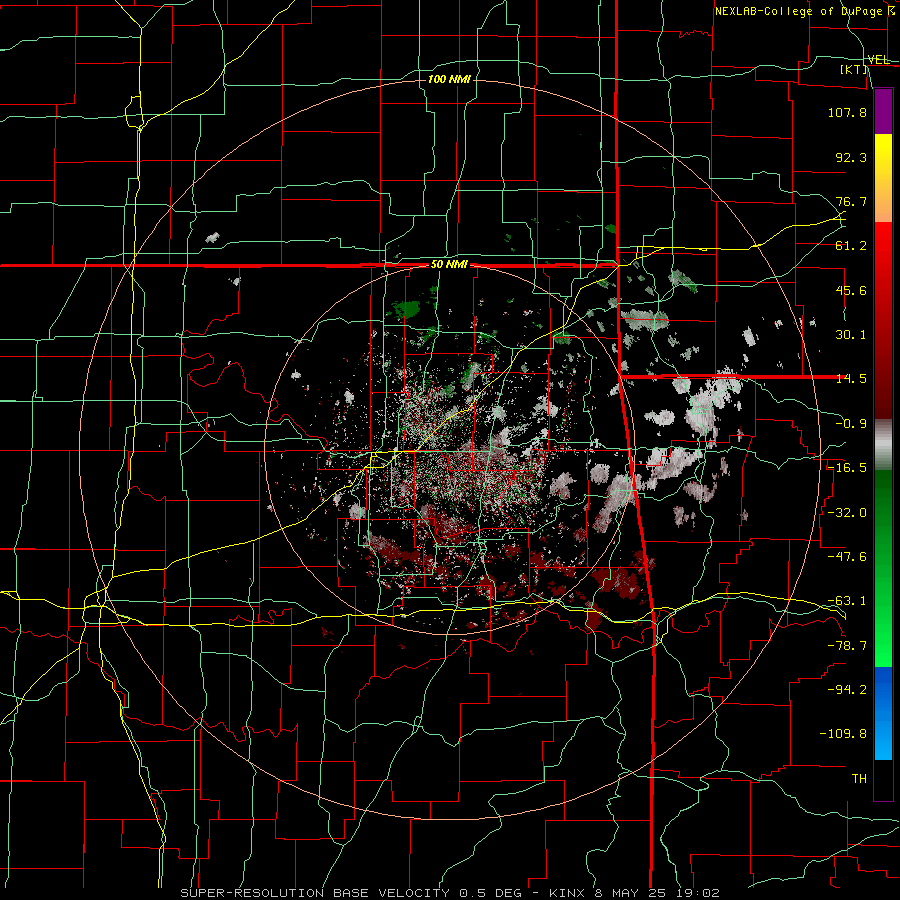
Task: Click the 30.1 velocity scale value
Action: (x=851, y=335)
